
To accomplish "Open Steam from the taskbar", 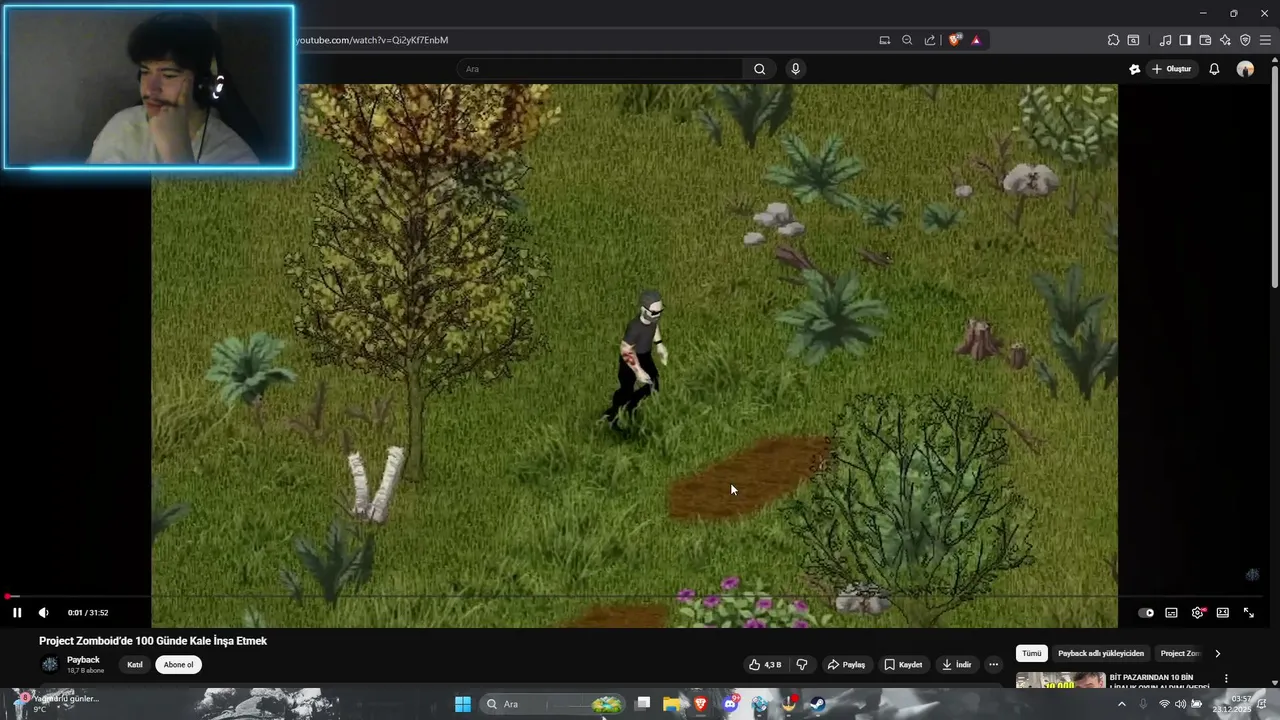I will tap(817, 704).
